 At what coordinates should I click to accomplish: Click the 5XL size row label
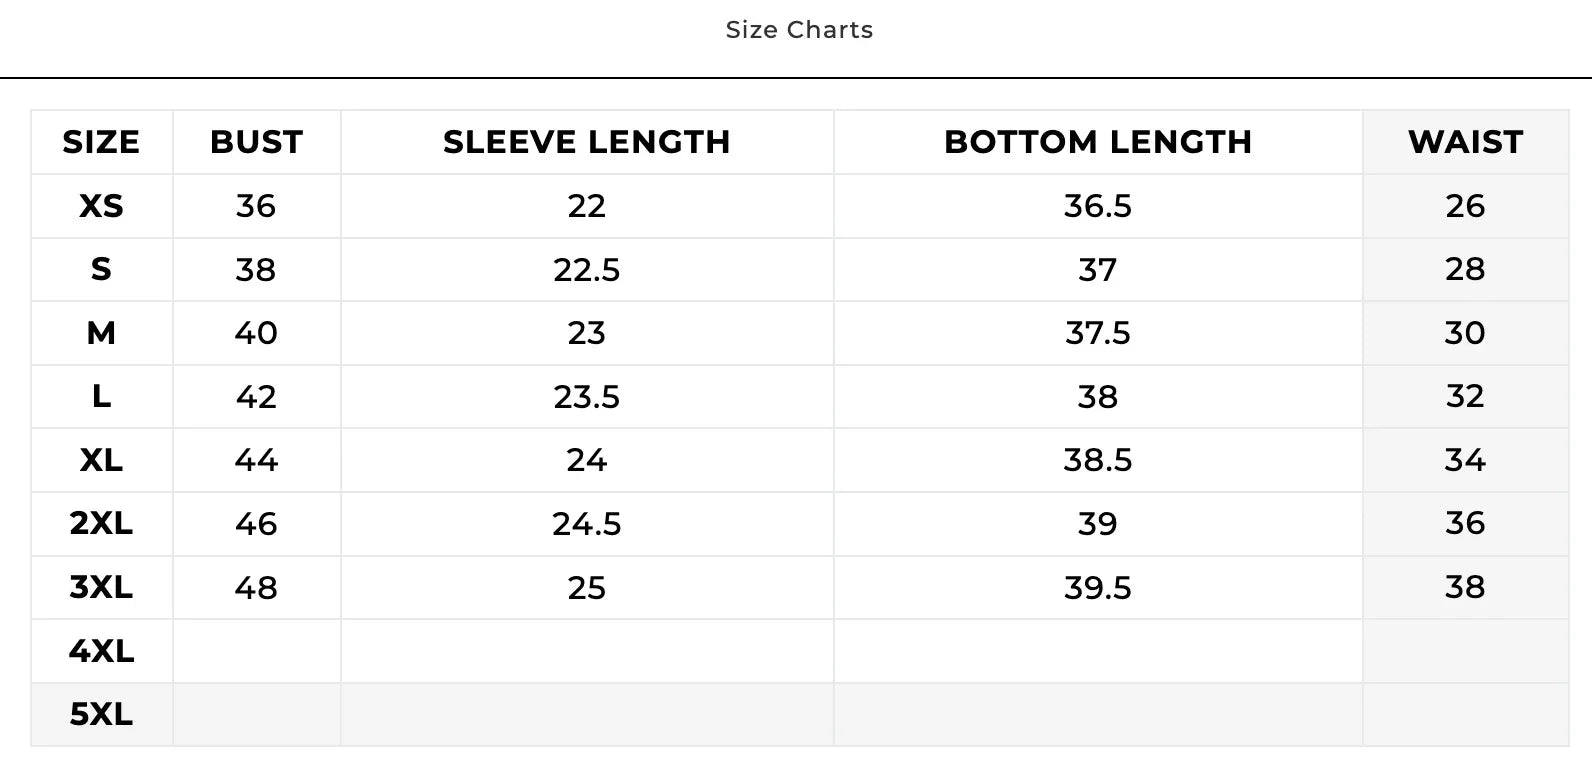pos(101,714)
